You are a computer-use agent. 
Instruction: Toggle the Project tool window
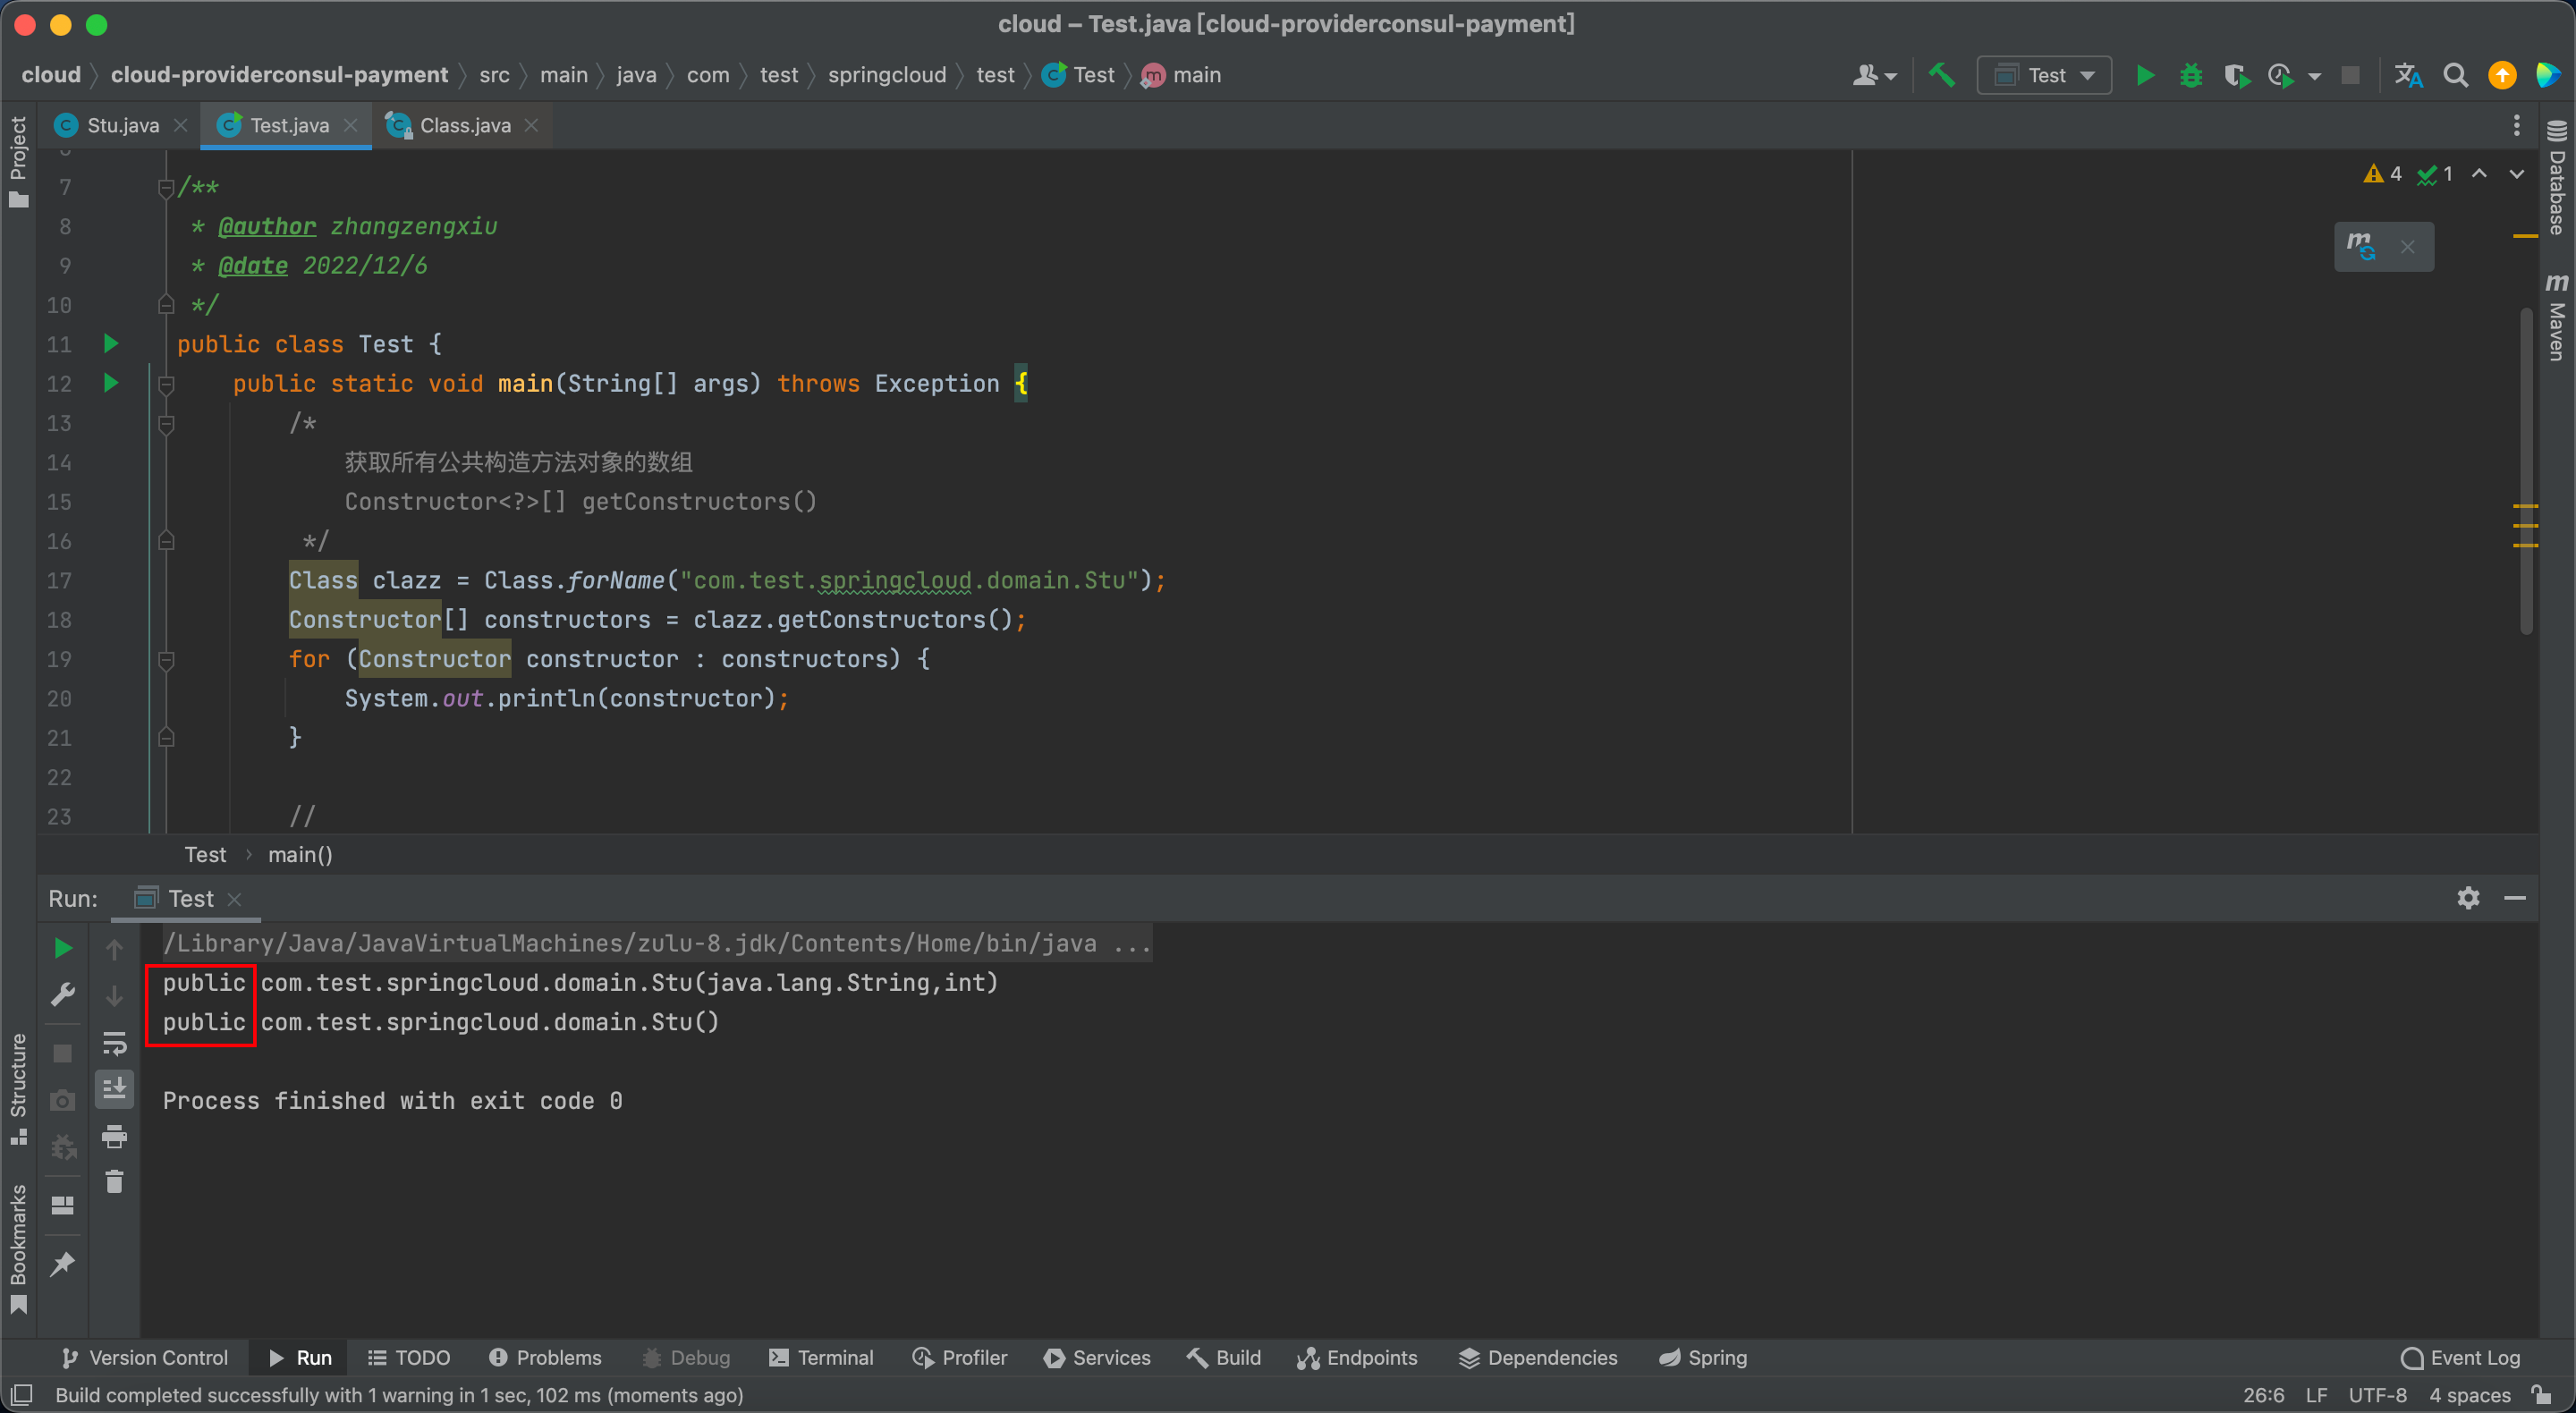click(18, 161)
